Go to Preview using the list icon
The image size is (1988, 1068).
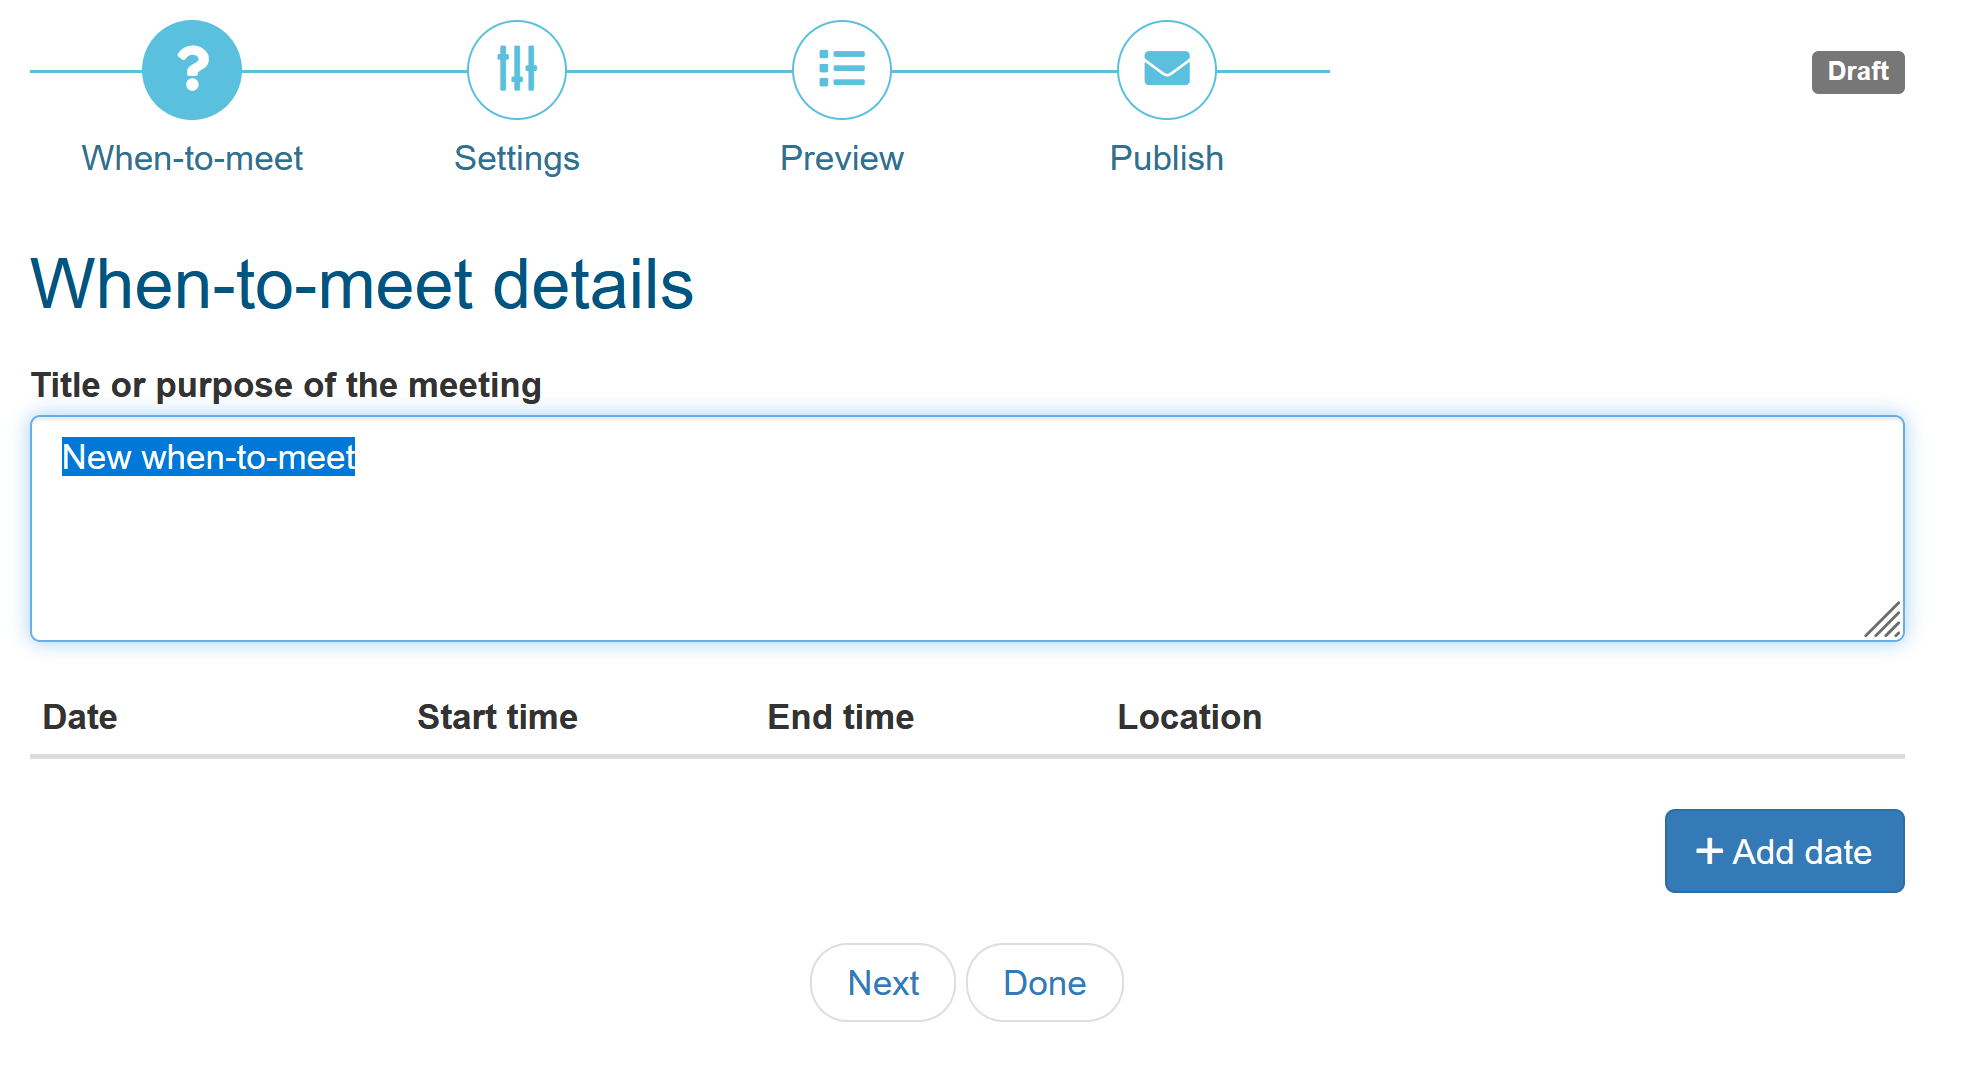click(x=842, y=70)
